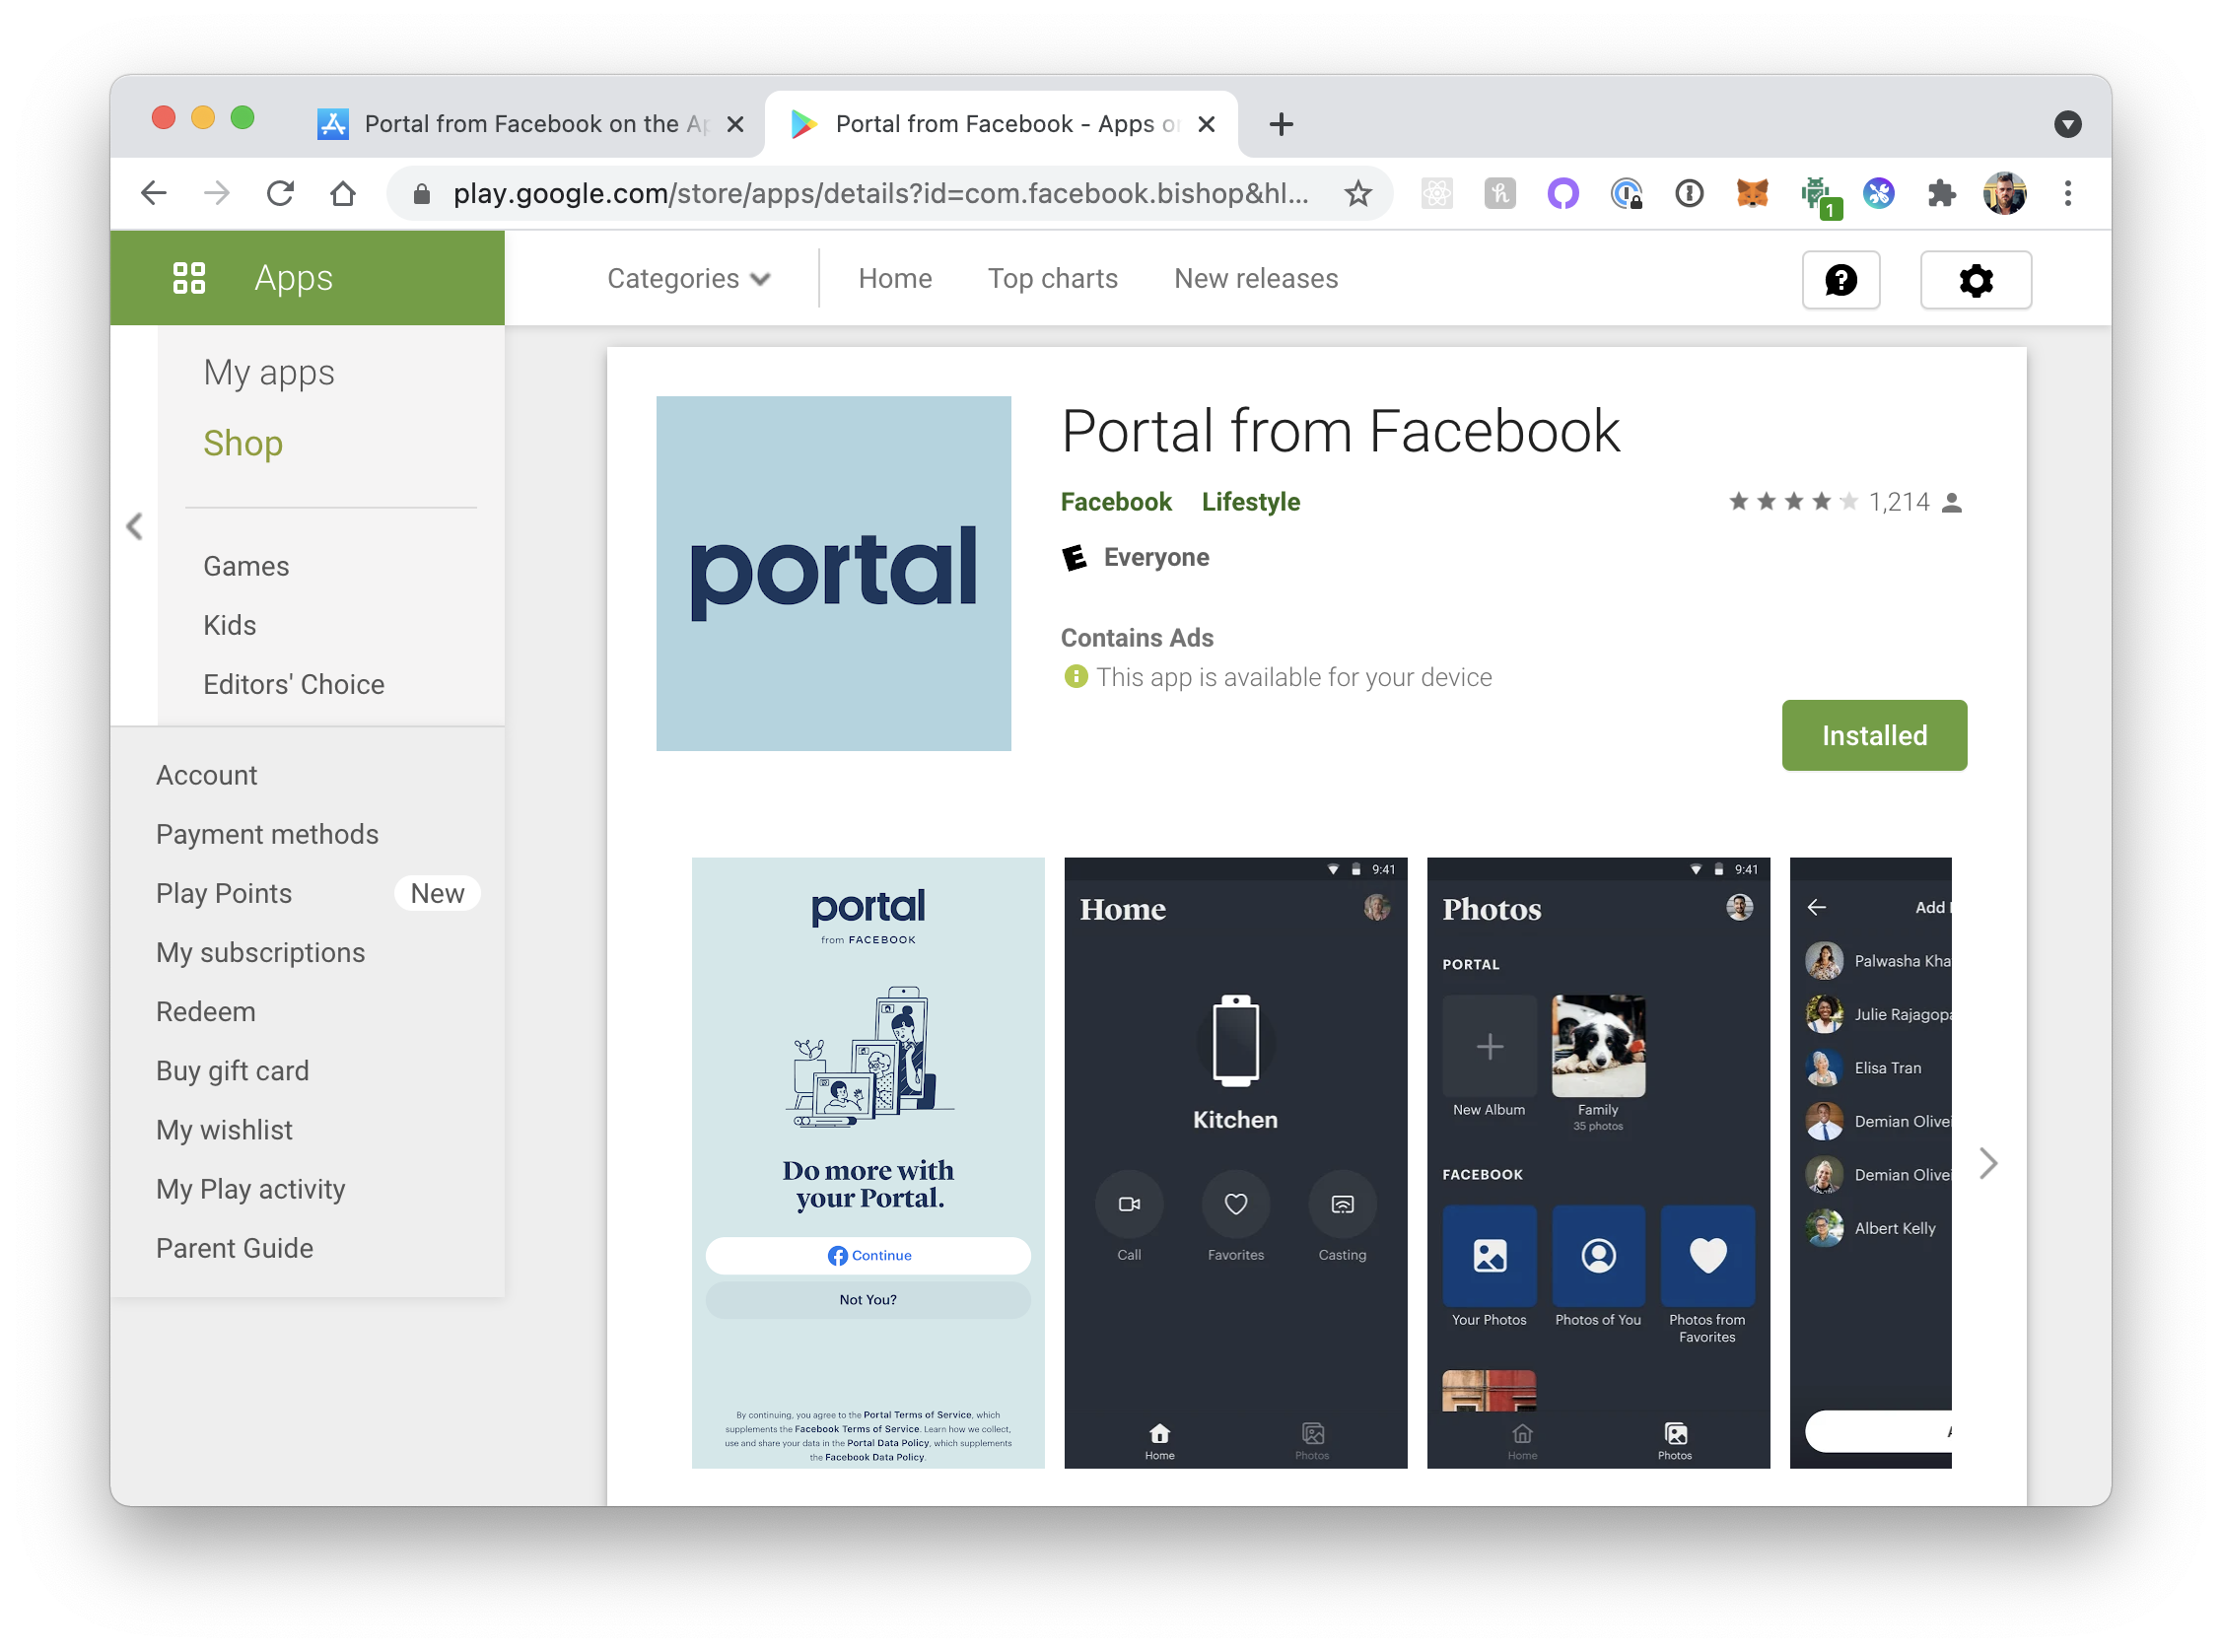This screenshot has height=1652, width=2222.
Task: Select the Home tab in navigation
Action: (x=894, y=278)
